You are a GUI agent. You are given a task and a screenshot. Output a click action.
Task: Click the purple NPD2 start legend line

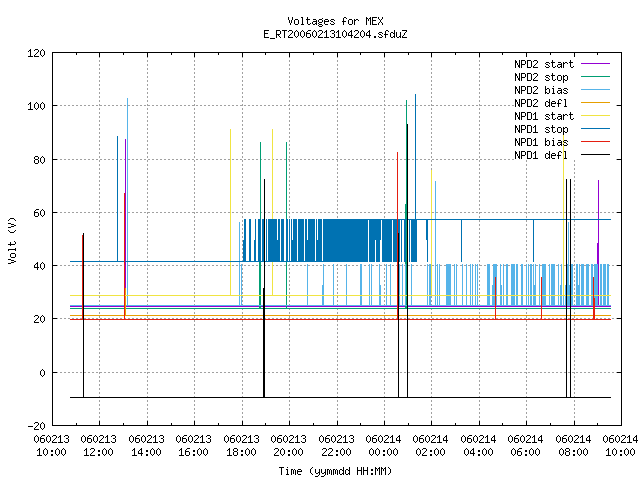596,64
